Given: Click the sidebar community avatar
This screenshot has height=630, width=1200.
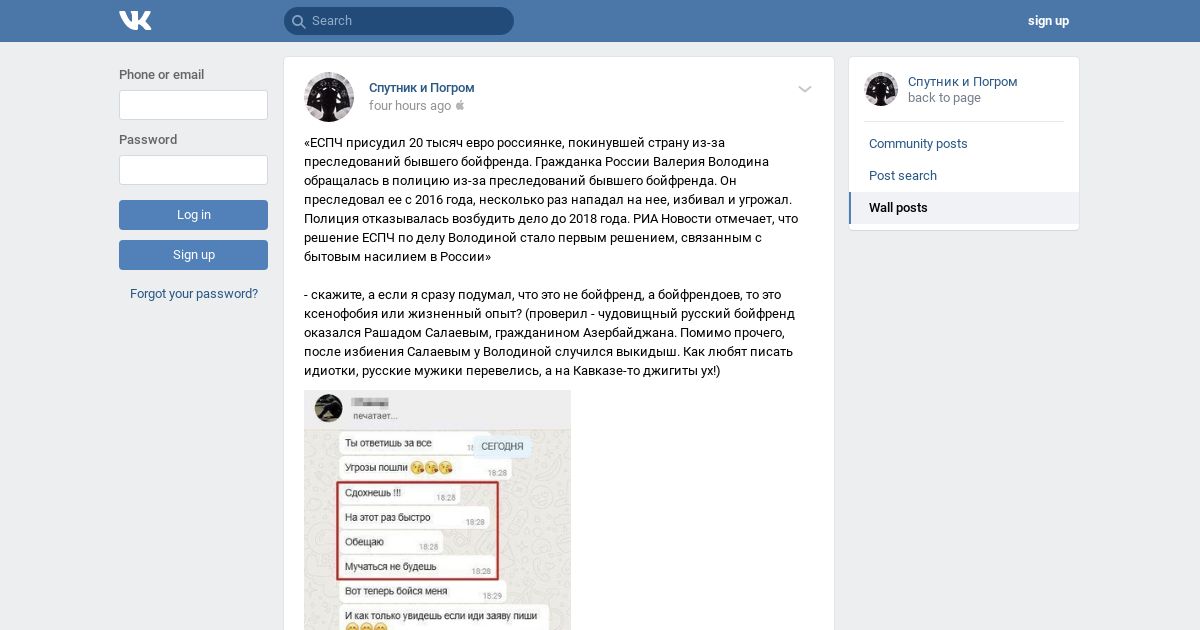Looking at the screenshot, I should tap(881, 89).
